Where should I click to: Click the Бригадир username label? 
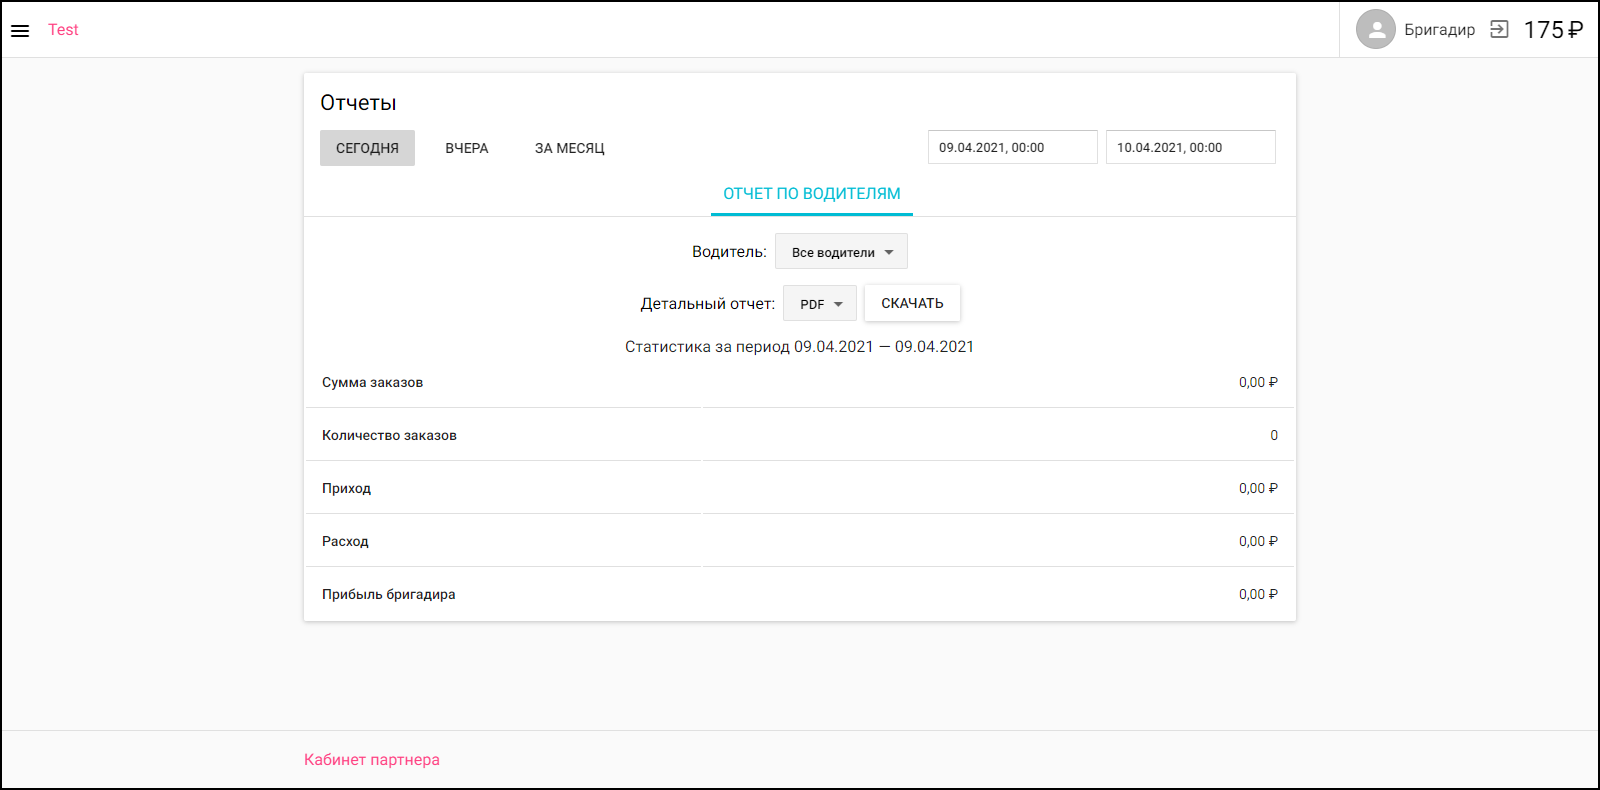click(1439, 30)
